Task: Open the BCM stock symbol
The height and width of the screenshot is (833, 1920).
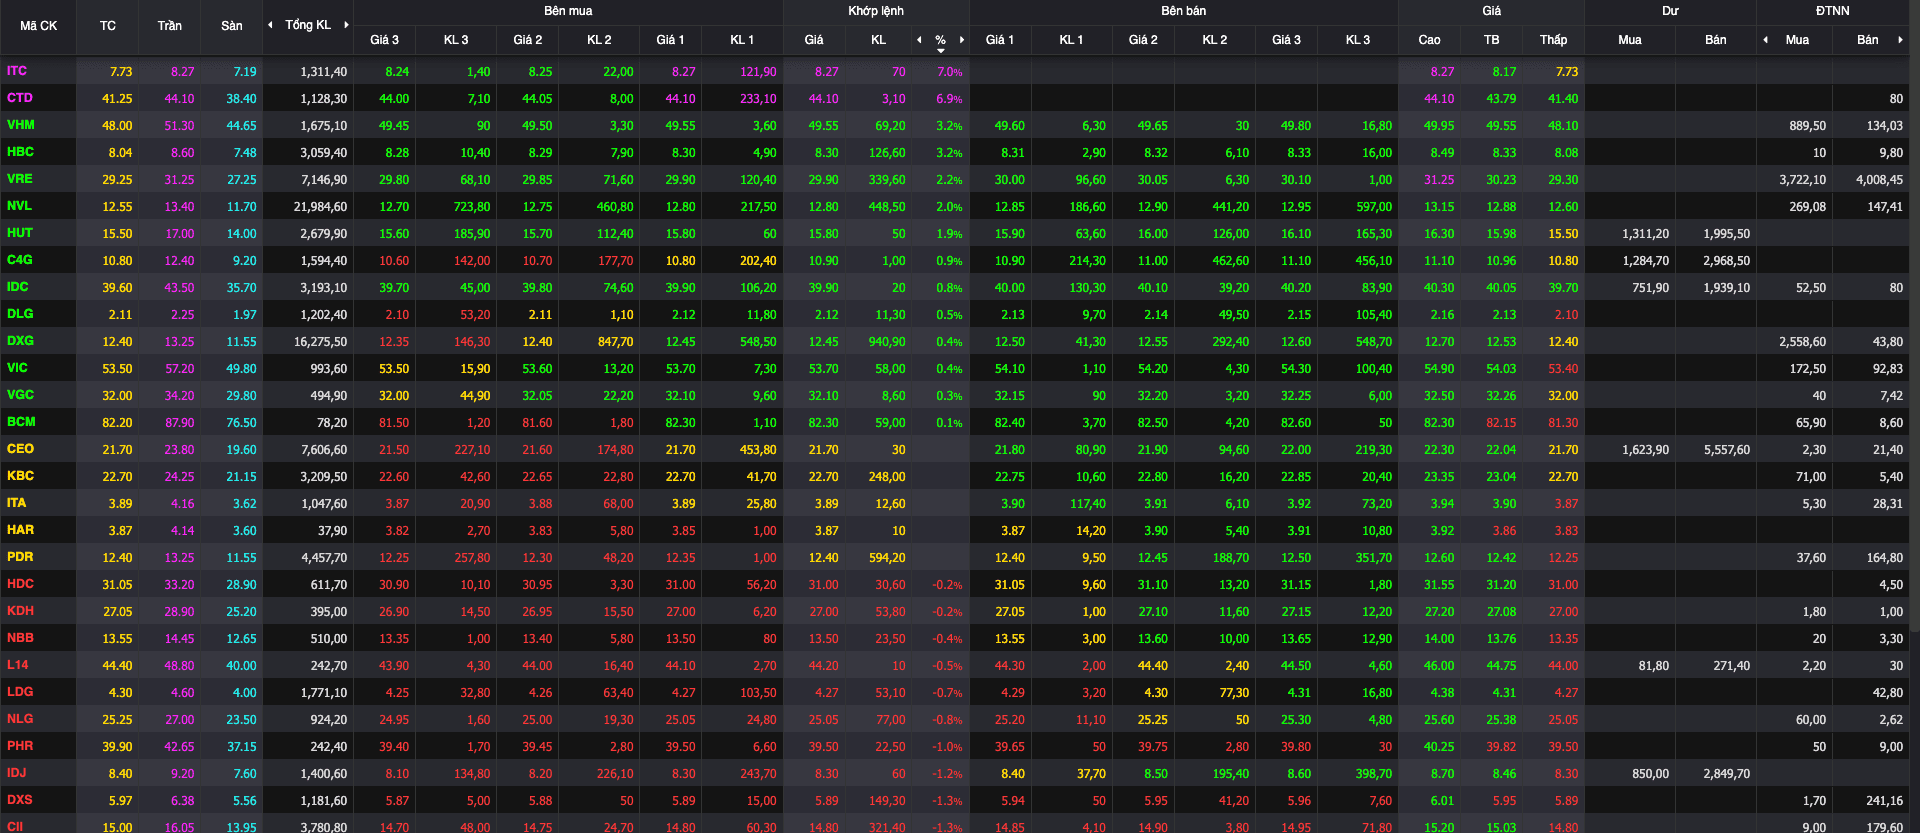Action: click(20, 422)
